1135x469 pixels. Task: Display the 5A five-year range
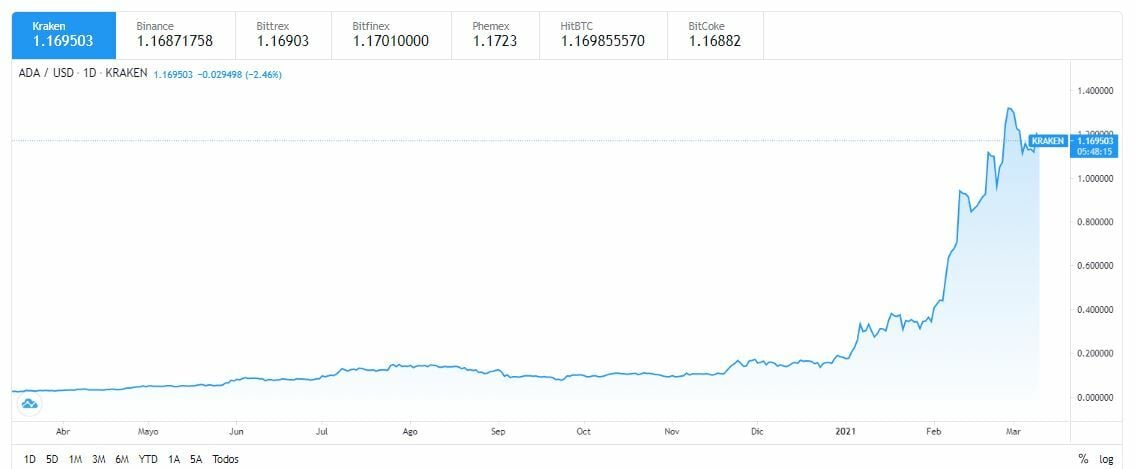(195, 459)
